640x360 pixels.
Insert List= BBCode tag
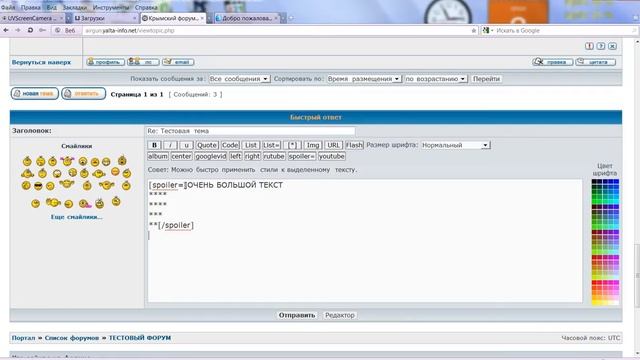click(x=271, y=145)
